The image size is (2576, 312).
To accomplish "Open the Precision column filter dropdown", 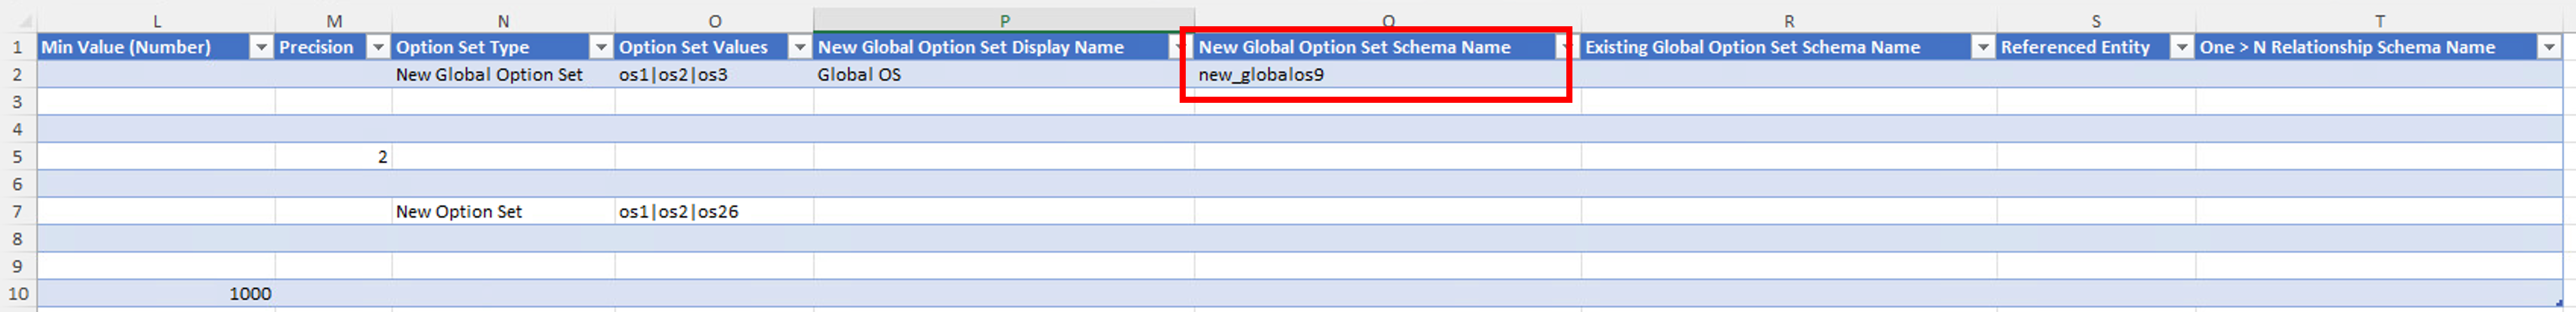I will click(378, 47).
